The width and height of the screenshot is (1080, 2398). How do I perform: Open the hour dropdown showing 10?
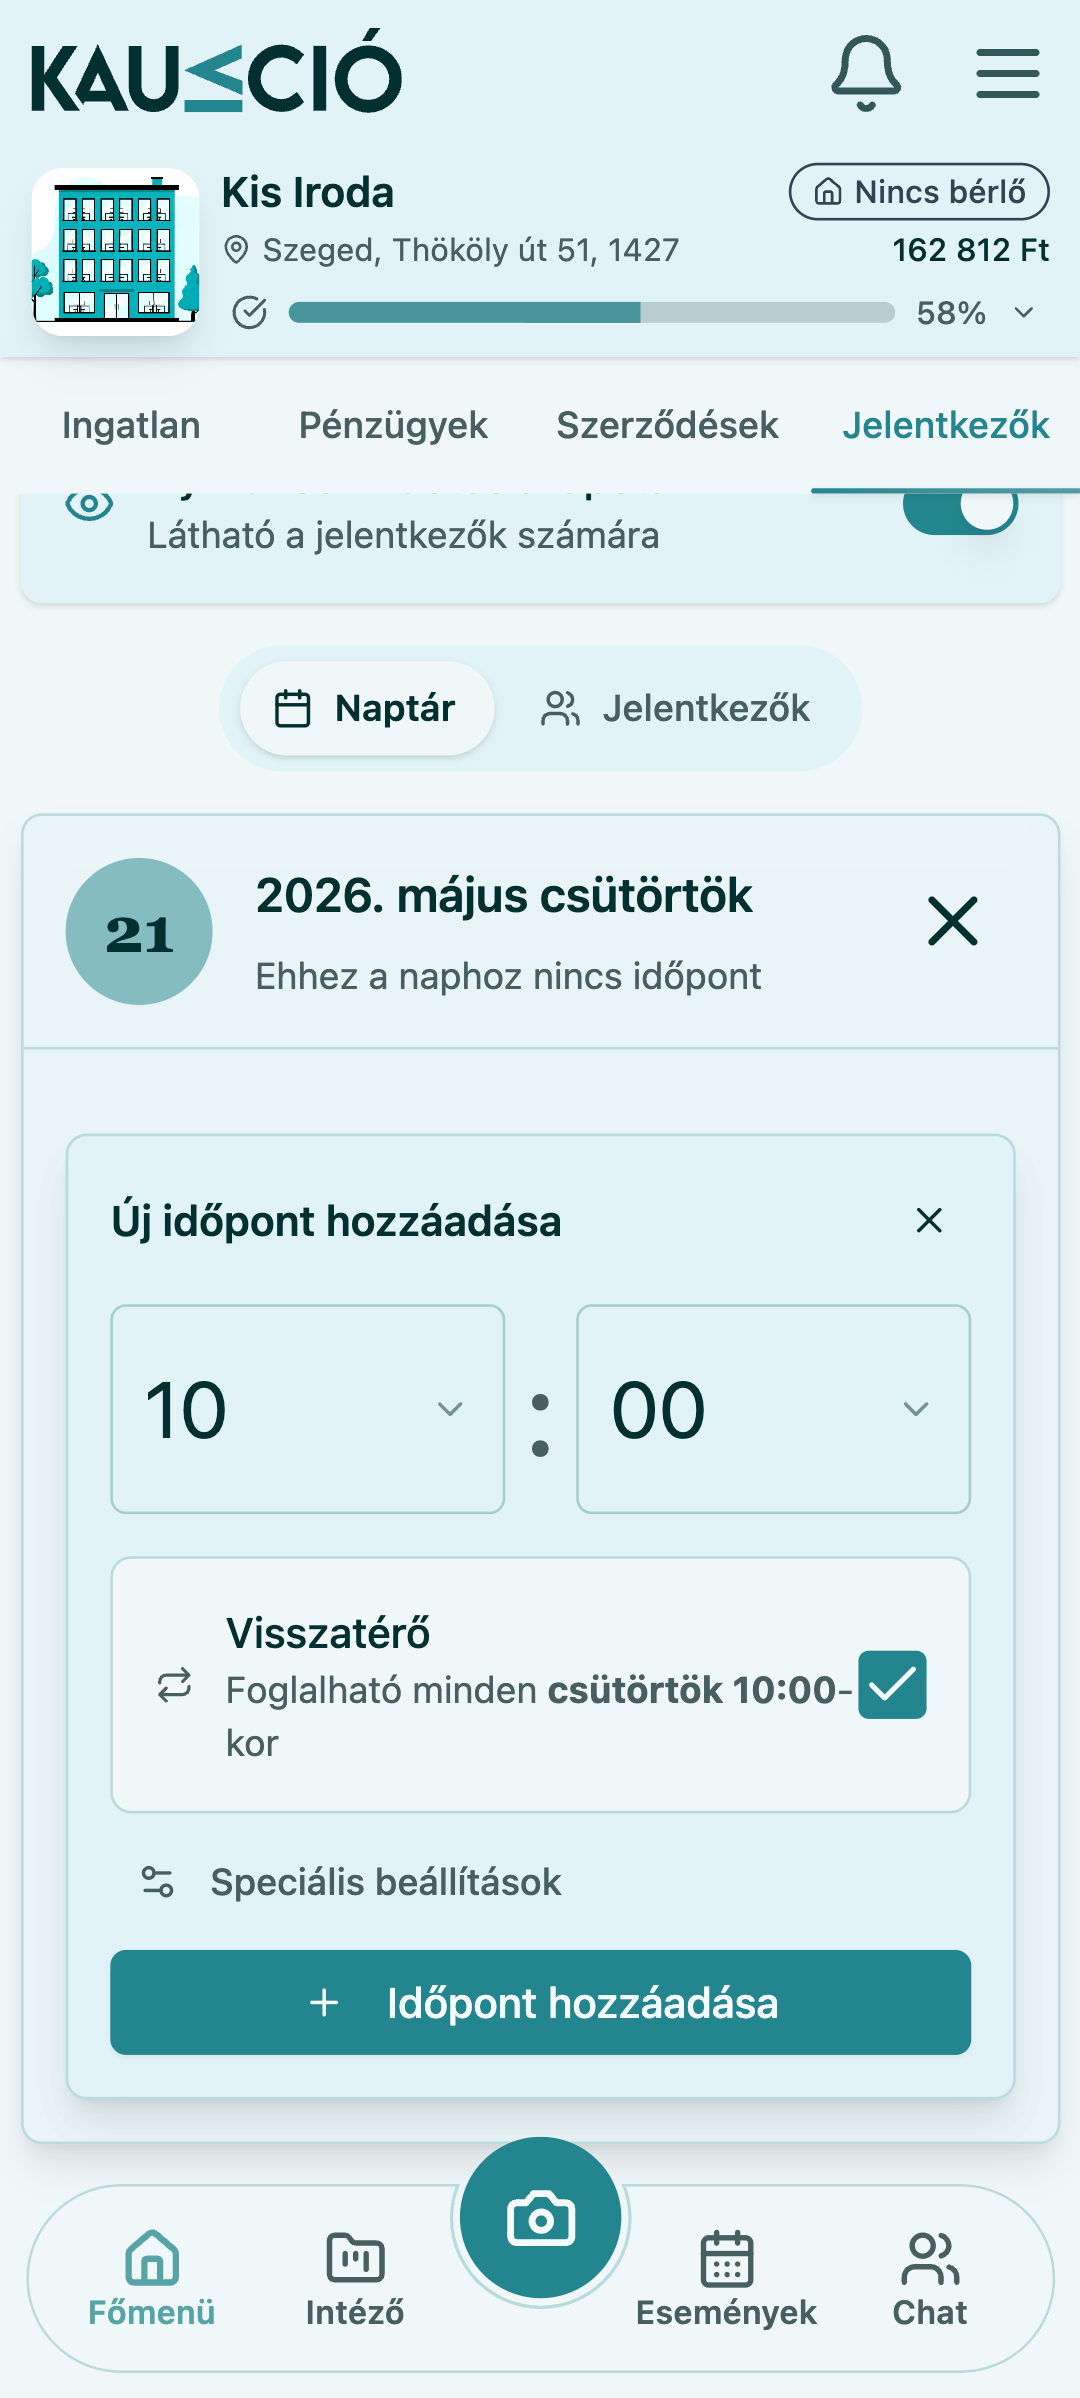pyautogui.click(x=308, y=1409)
